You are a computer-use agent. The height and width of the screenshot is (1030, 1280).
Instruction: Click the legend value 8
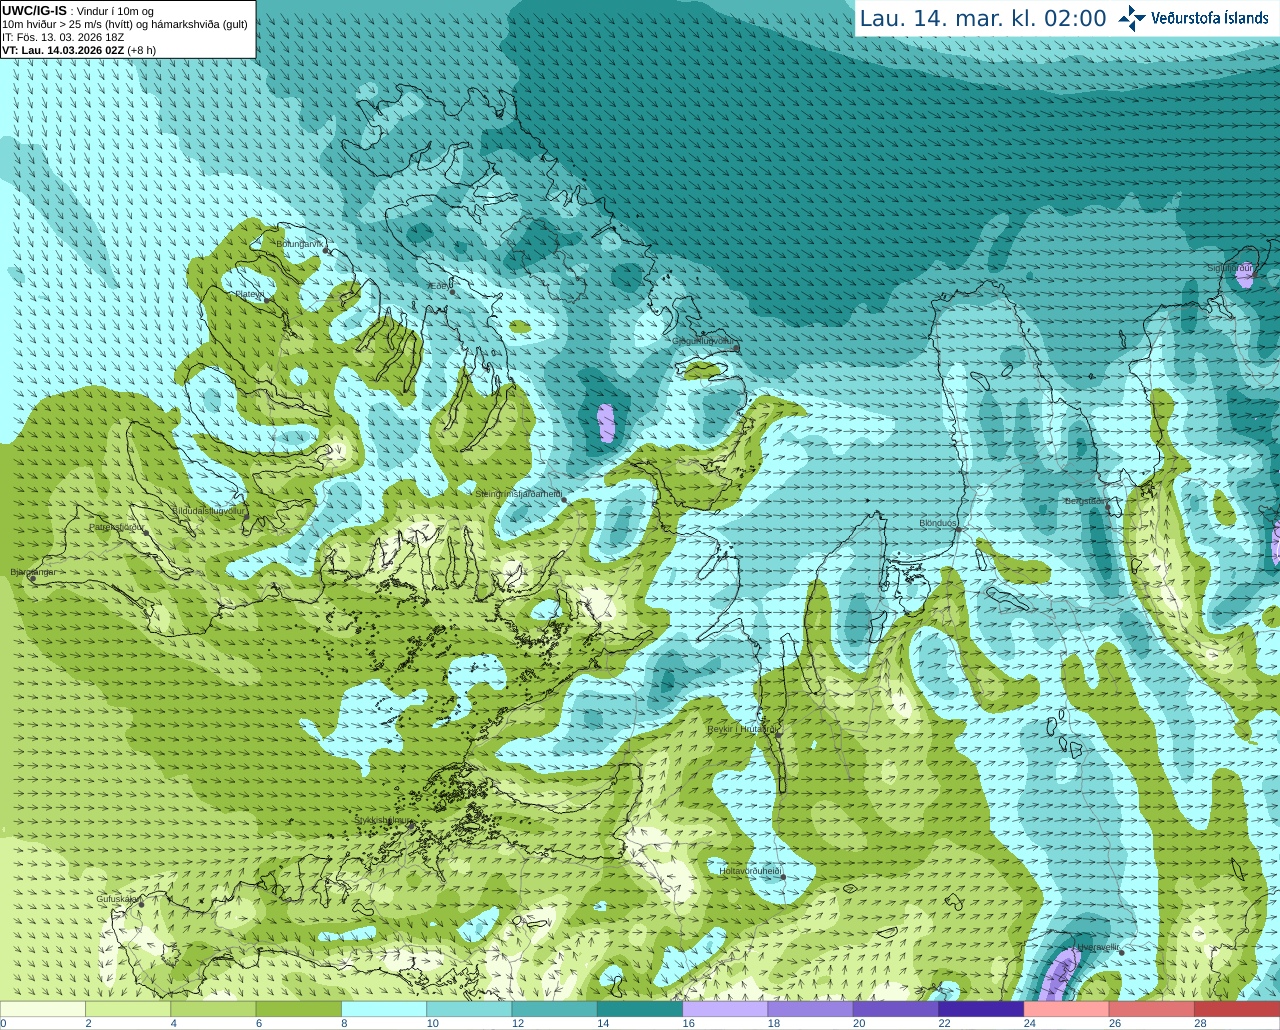344,1023
